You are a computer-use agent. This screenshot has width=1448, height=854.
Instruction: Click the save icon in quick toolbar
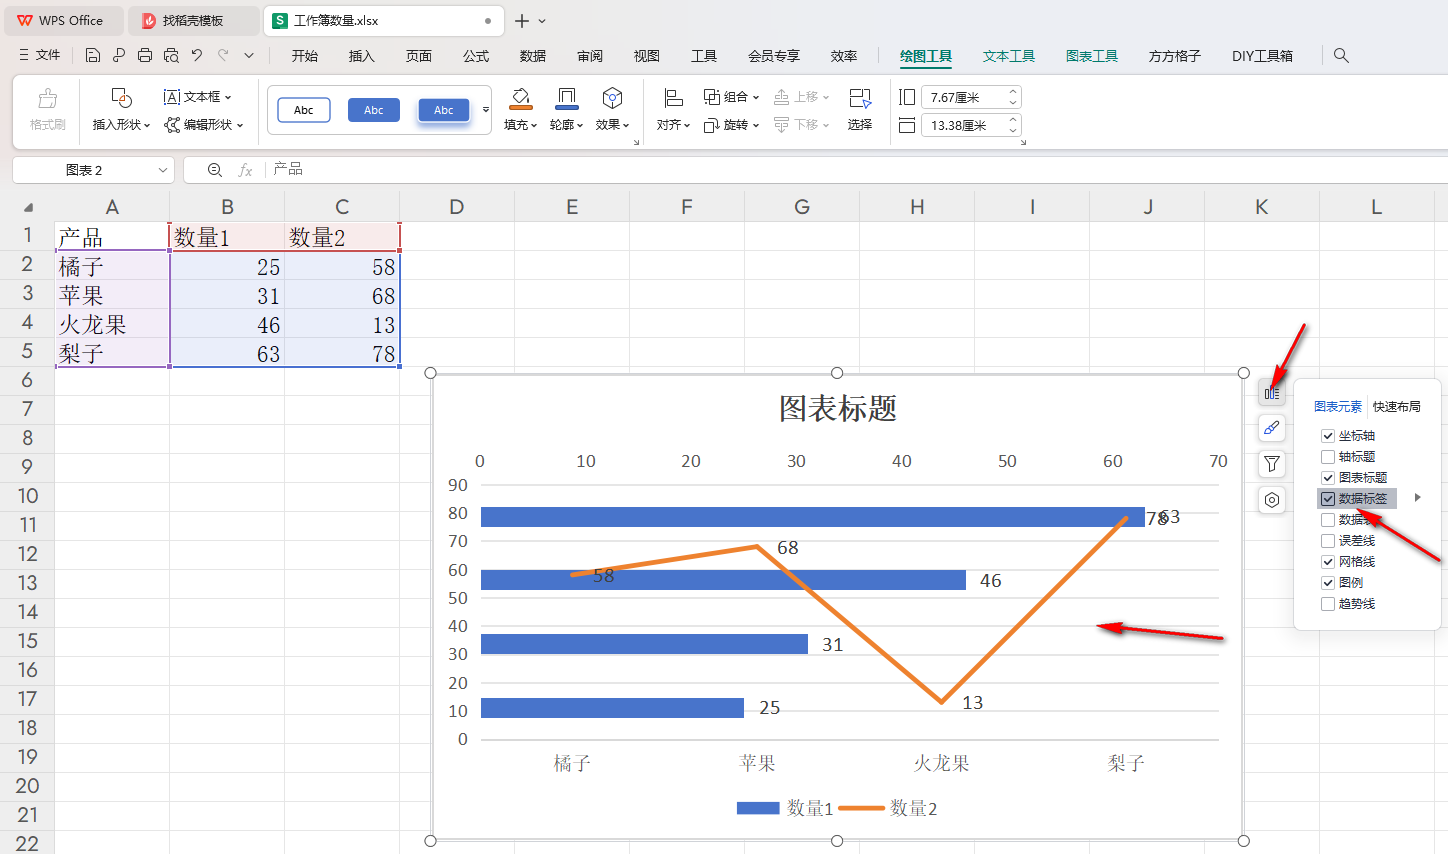pos(93,56)
